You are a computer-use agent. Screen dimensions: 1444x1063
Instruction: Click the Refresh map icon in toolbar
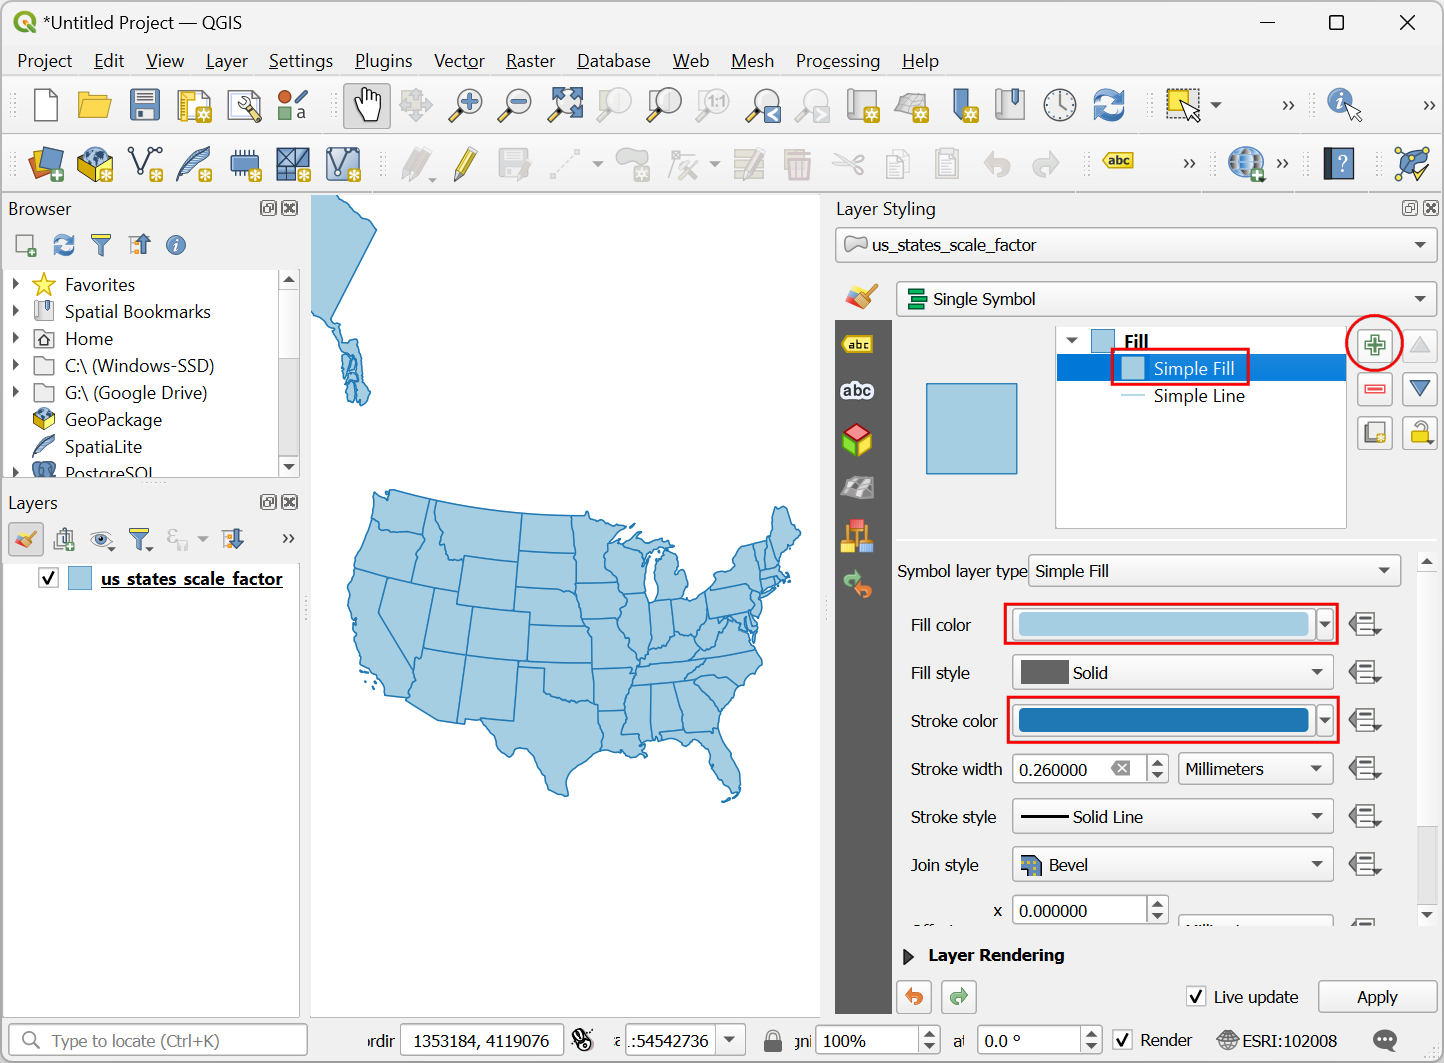pyautogui.click(x=1108, y=105)
